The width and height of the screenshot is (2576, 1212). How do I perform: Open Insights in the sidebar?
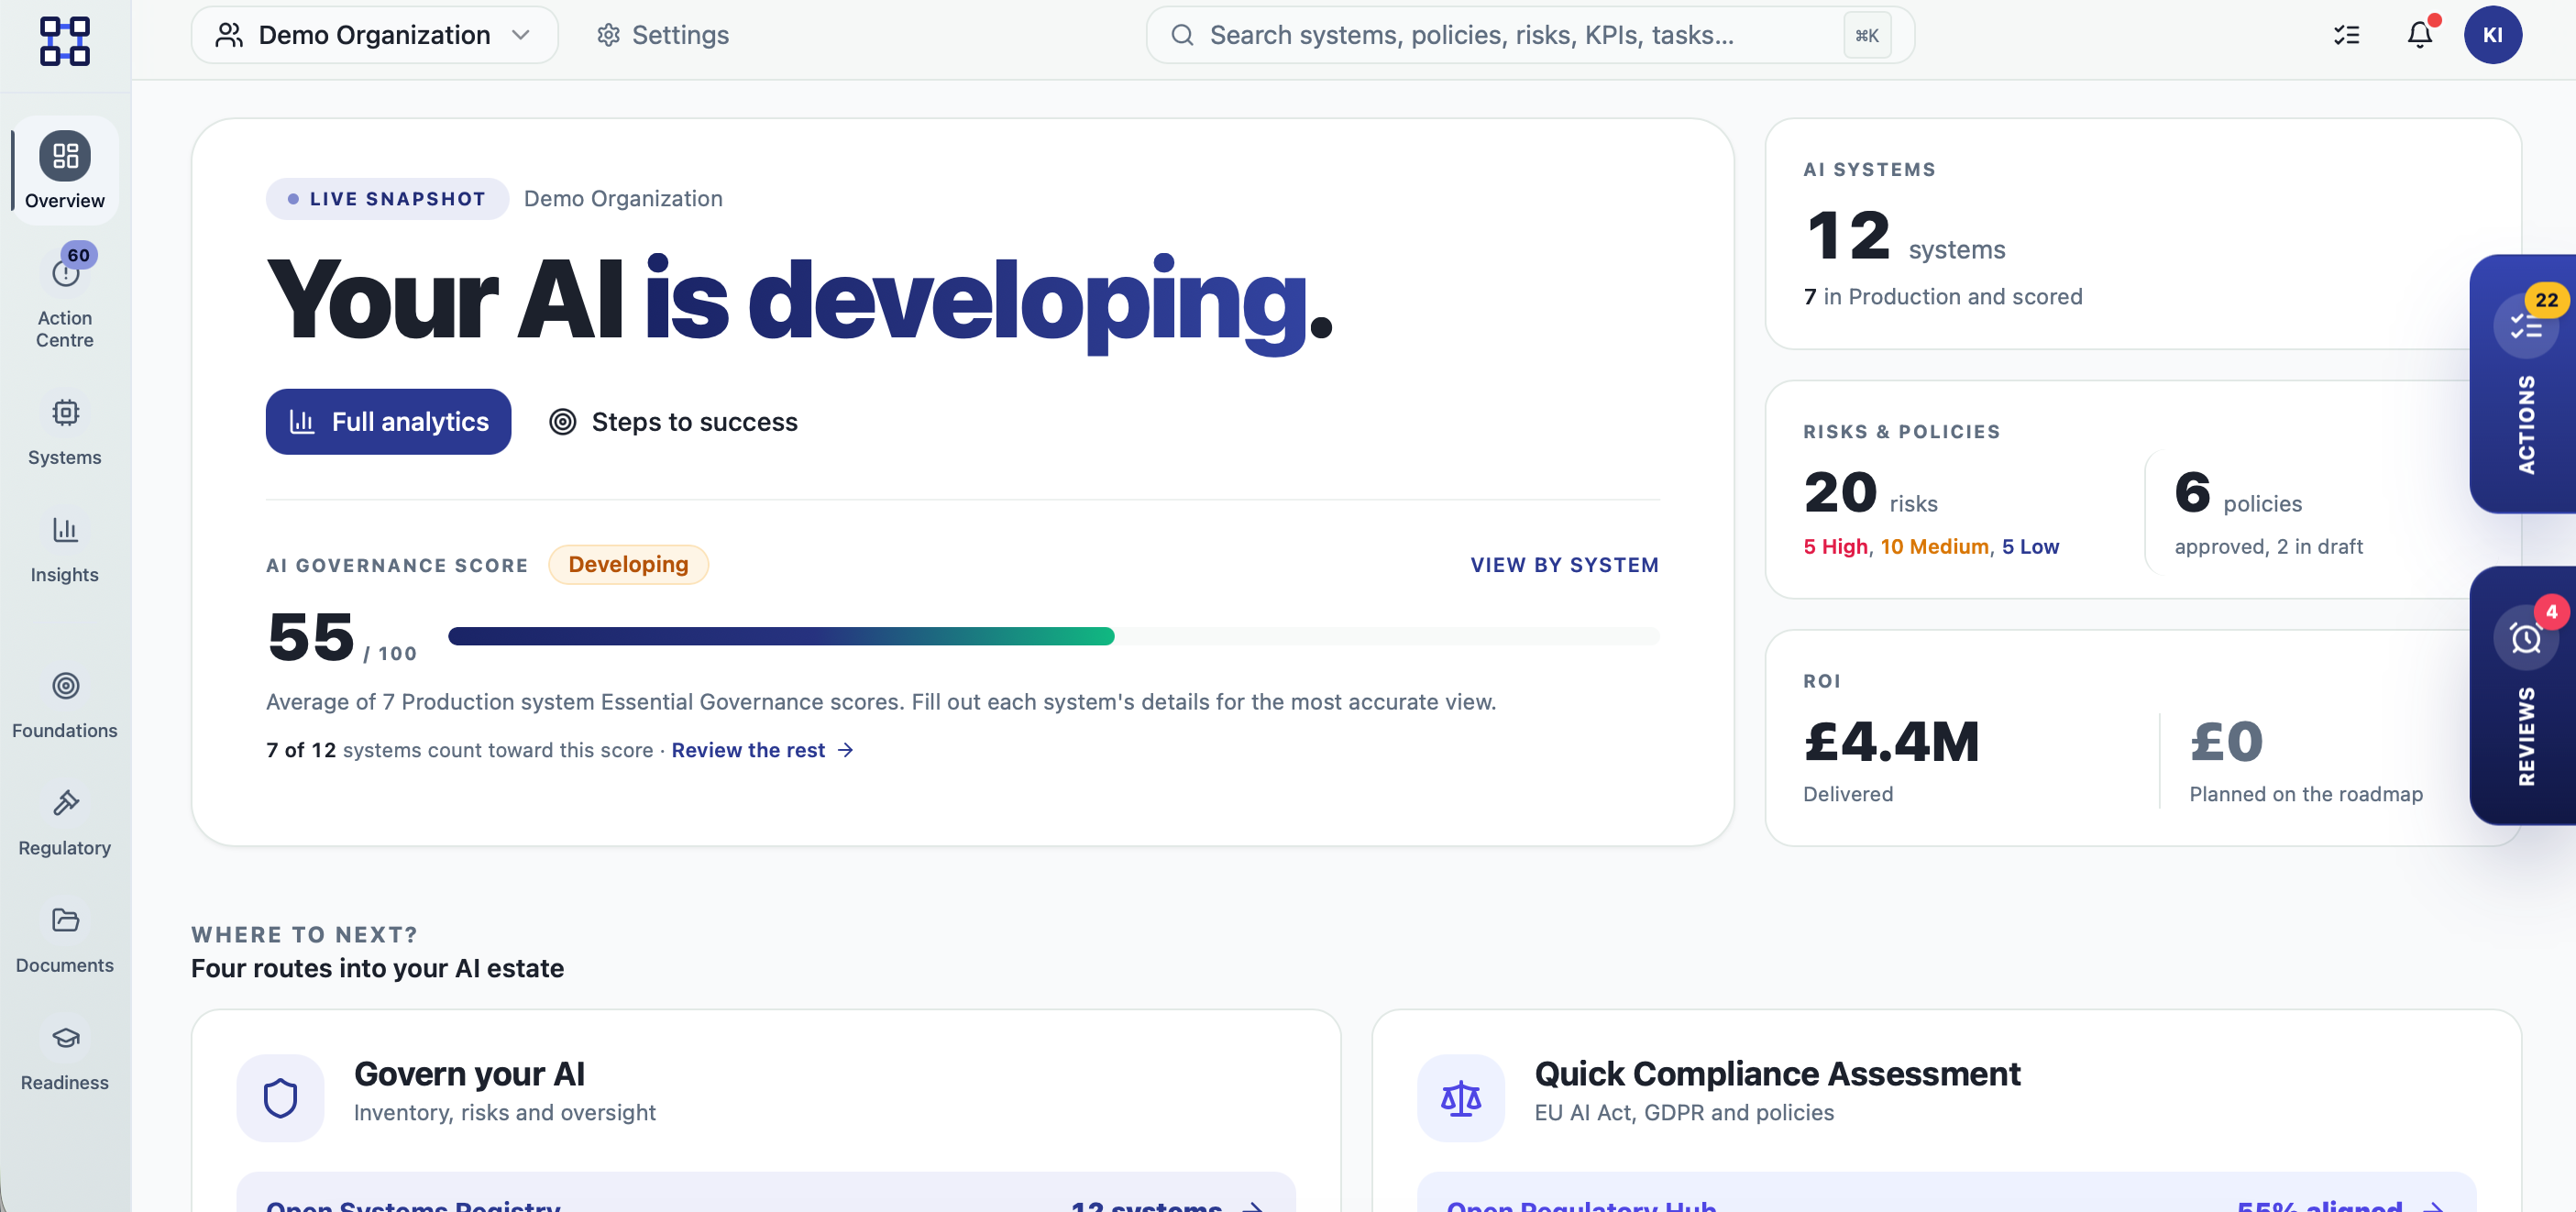65,549
